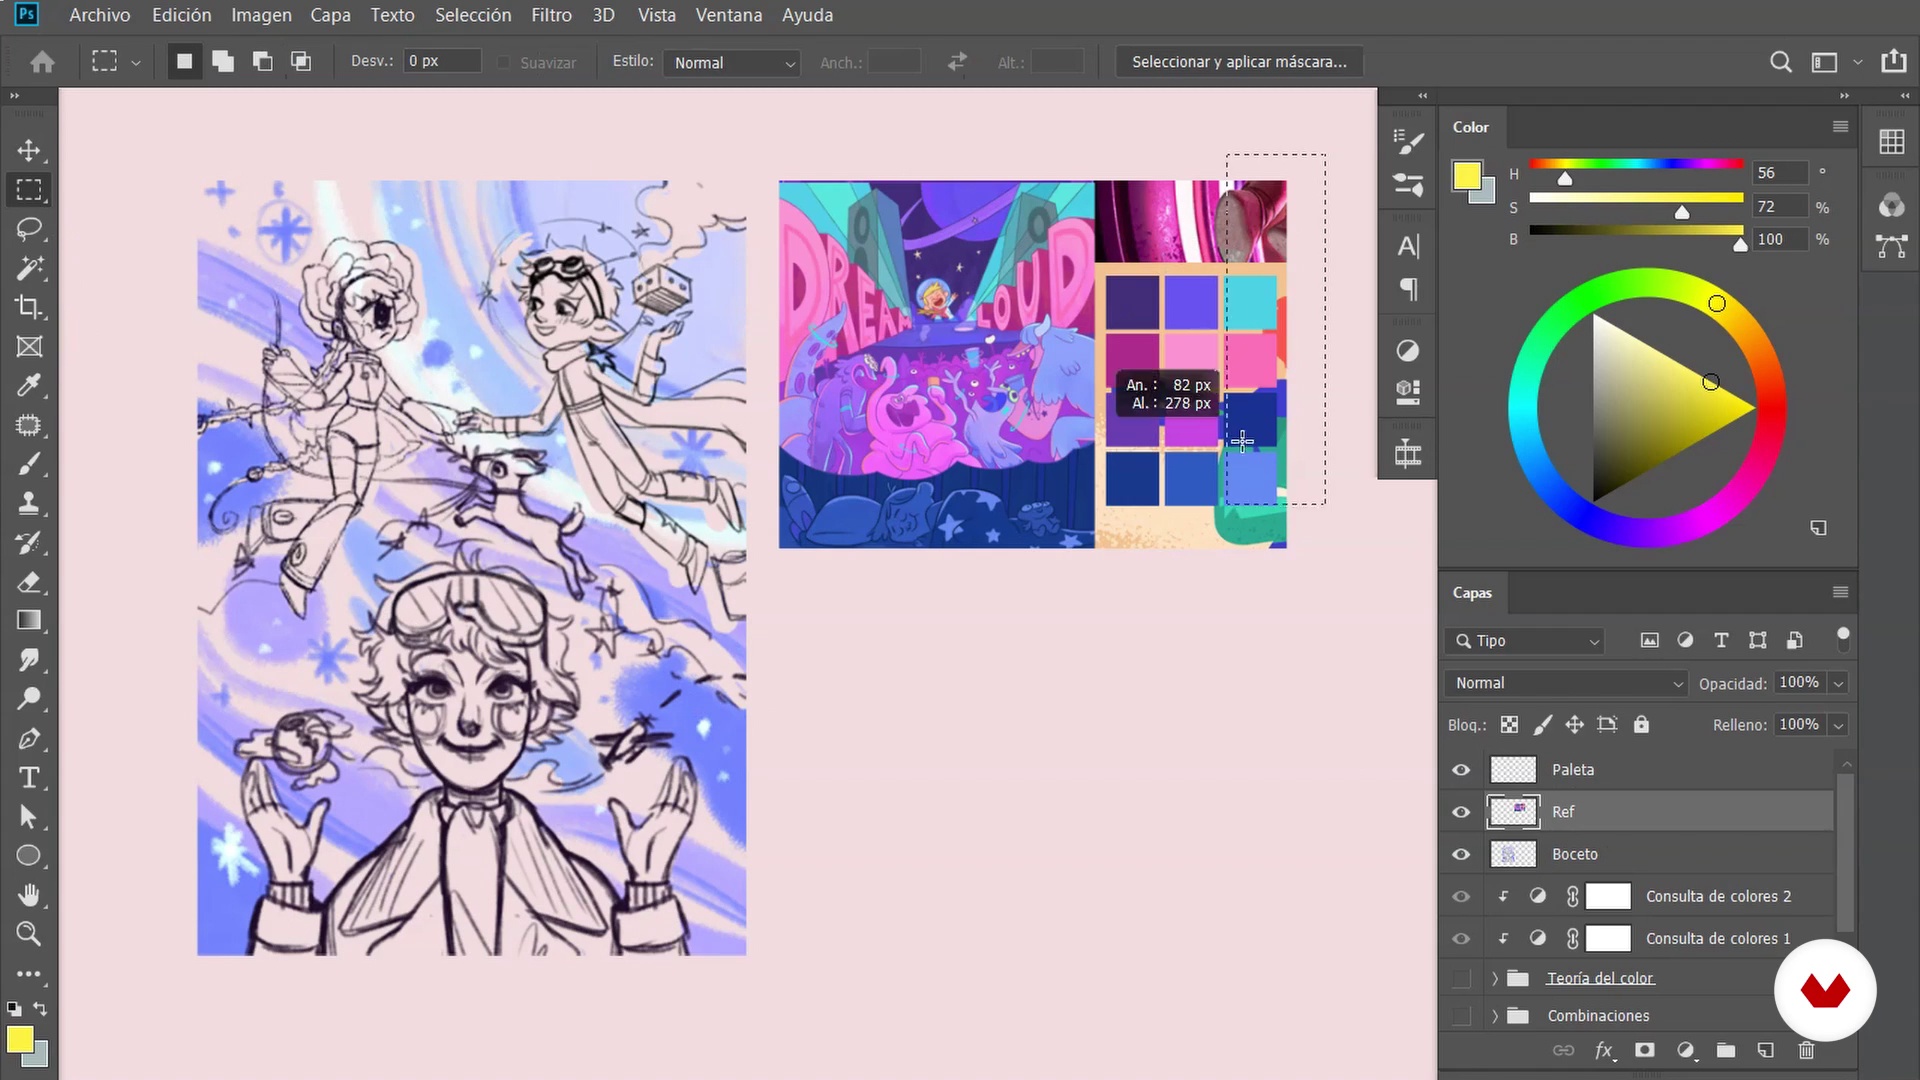
Task: Select the Horizontal Type tool
Action: [x=29, y=778]
